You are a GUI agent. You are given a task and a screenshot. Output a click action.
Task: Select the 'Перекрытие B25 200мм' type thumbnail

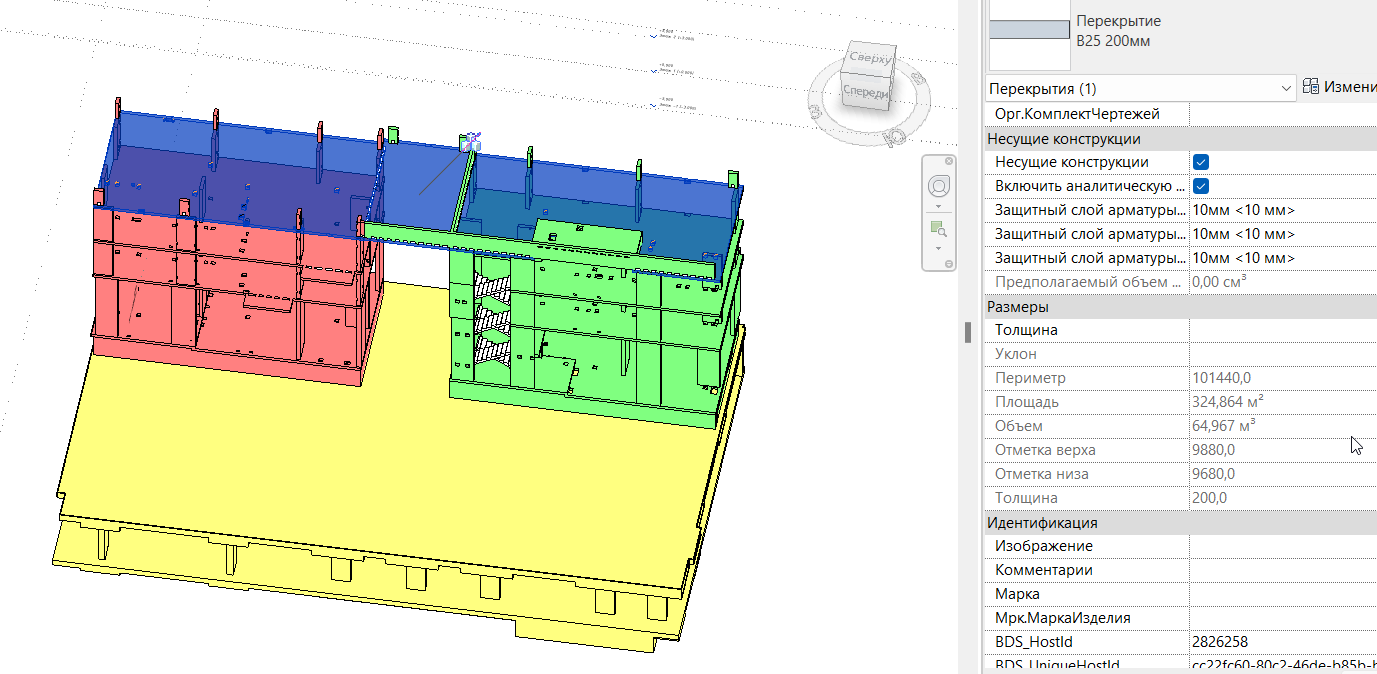coord(1029,30)
